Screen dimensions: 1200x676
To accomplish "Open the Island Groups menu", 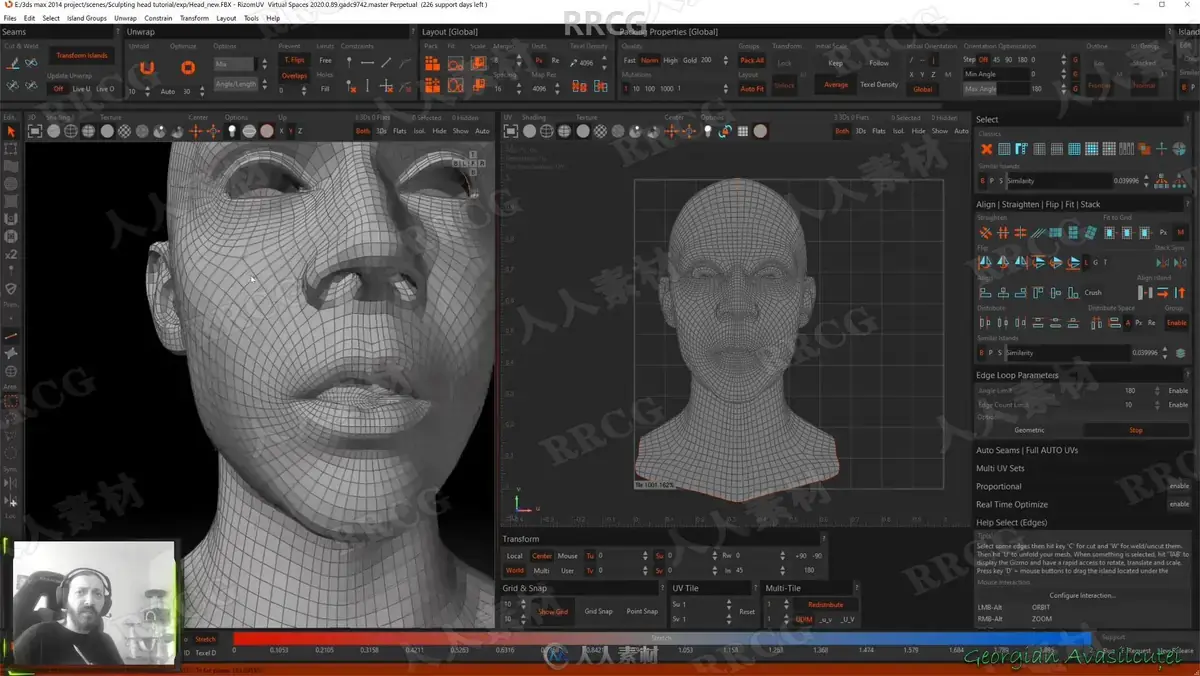I will tap(87, 18).
